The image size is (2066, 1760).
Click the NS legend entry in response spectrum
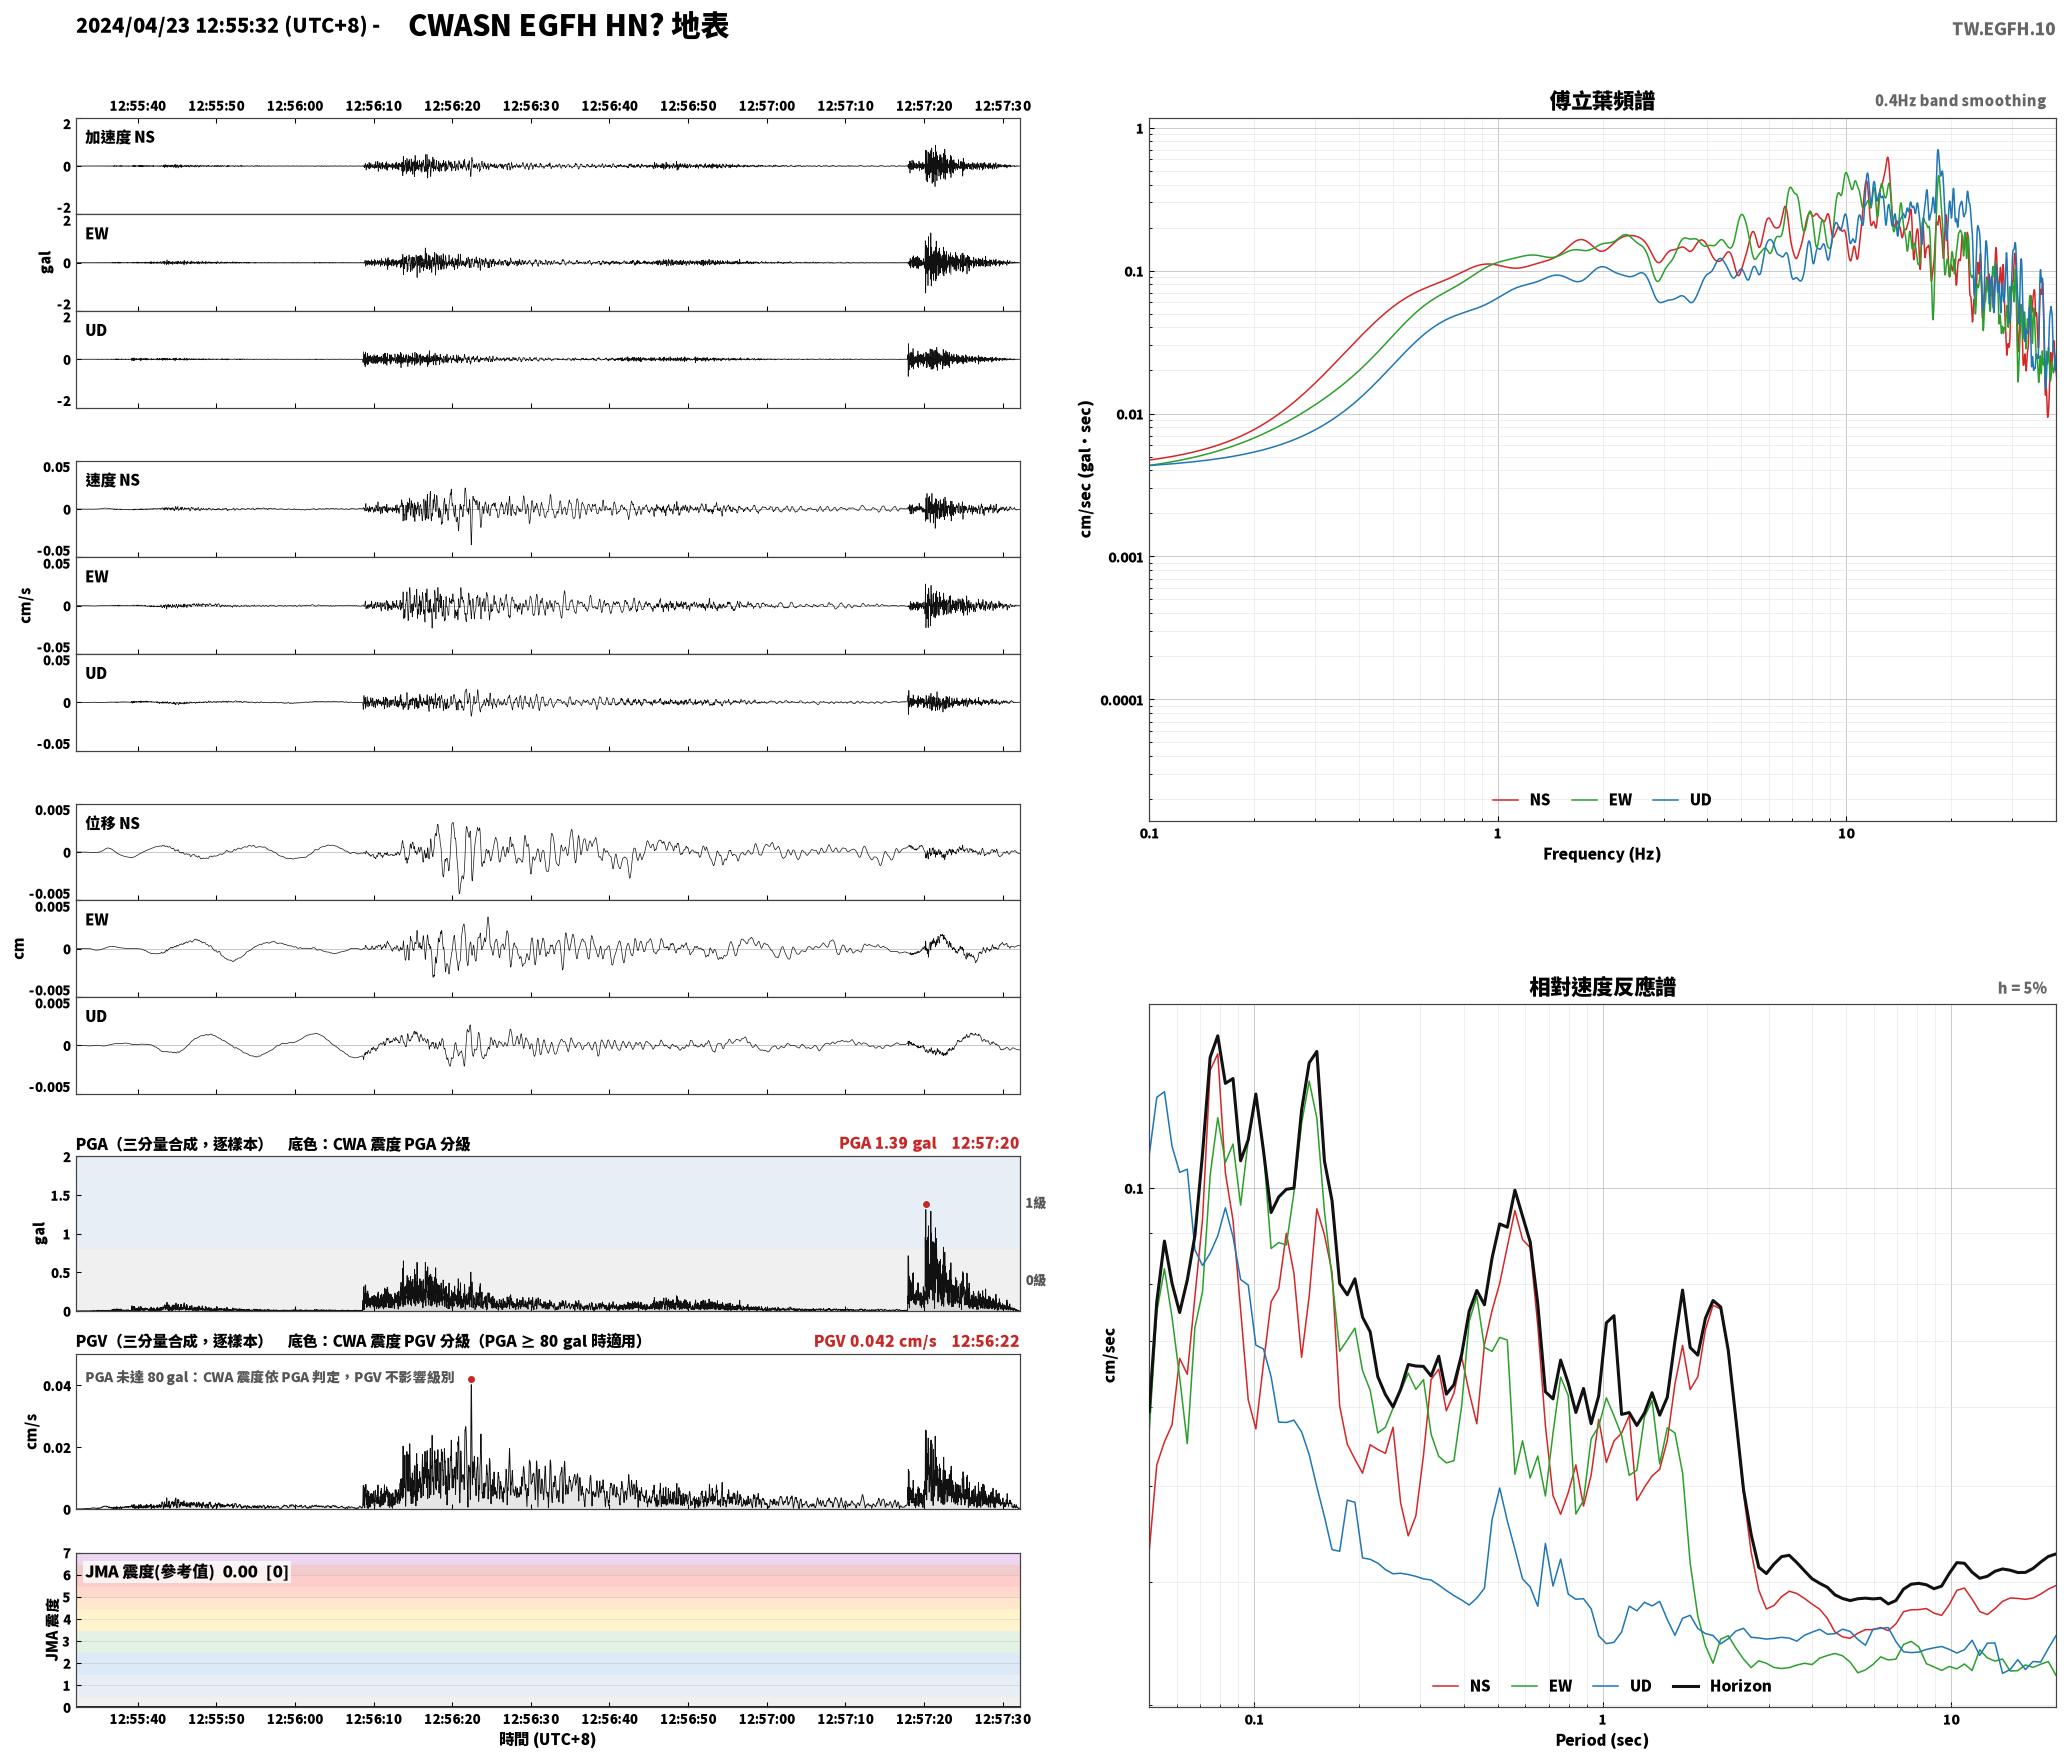click(x=1461, y=1686)
